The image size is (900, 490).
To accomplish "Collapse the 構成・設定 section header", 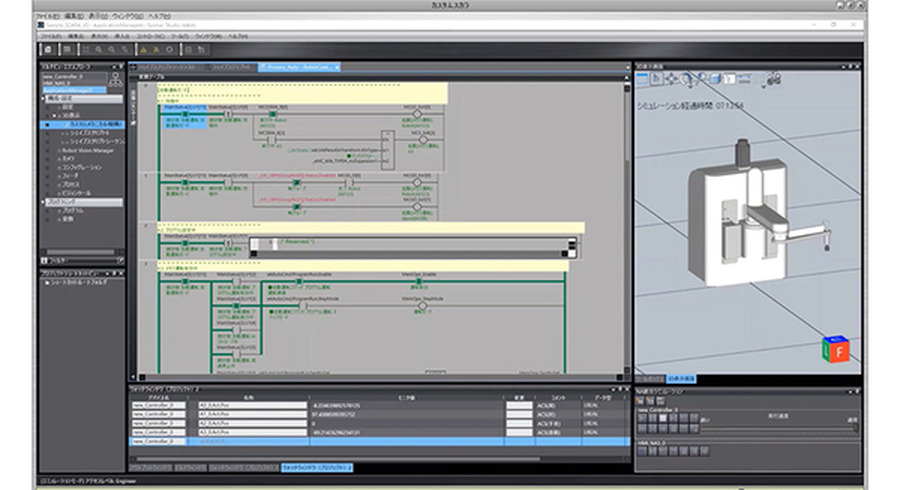I will (45, 99).
